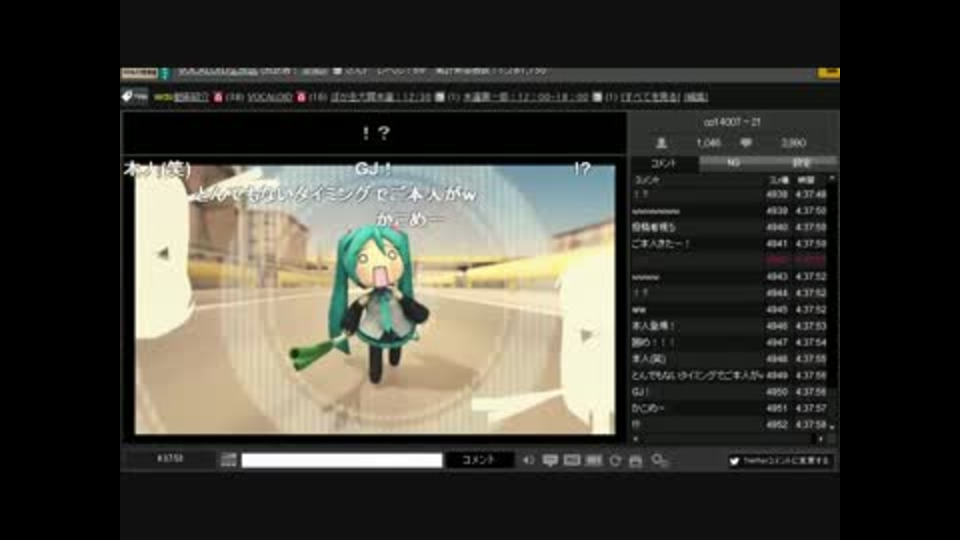960x540 pixels.
Task: Select the highlighted red comment row 4942
Action: pos(729,260)
